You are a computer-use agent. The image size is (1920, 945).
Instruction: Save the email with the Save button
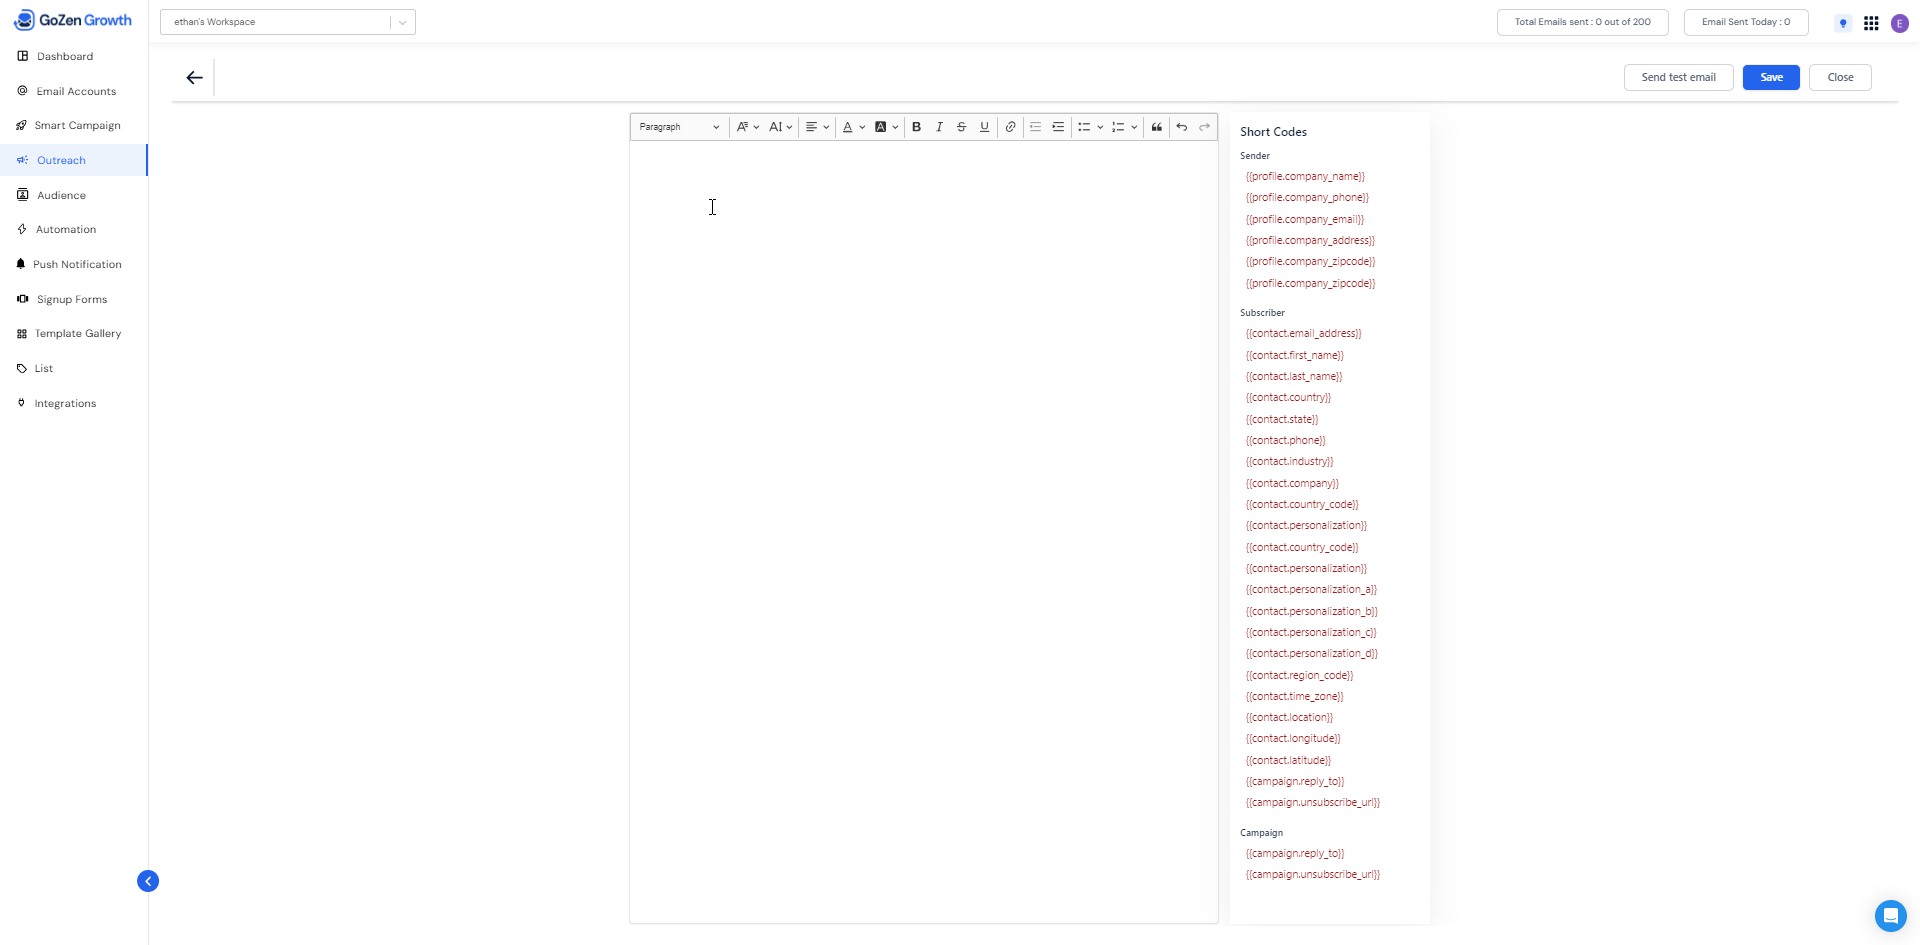pos(1770,77)
